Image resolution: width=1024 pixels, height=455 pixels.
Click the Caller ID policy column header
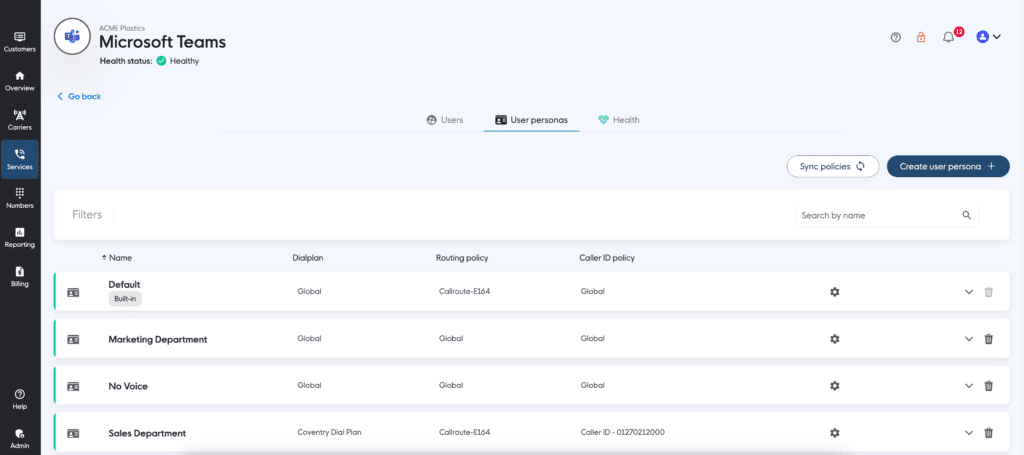click(x=607, y=258)
